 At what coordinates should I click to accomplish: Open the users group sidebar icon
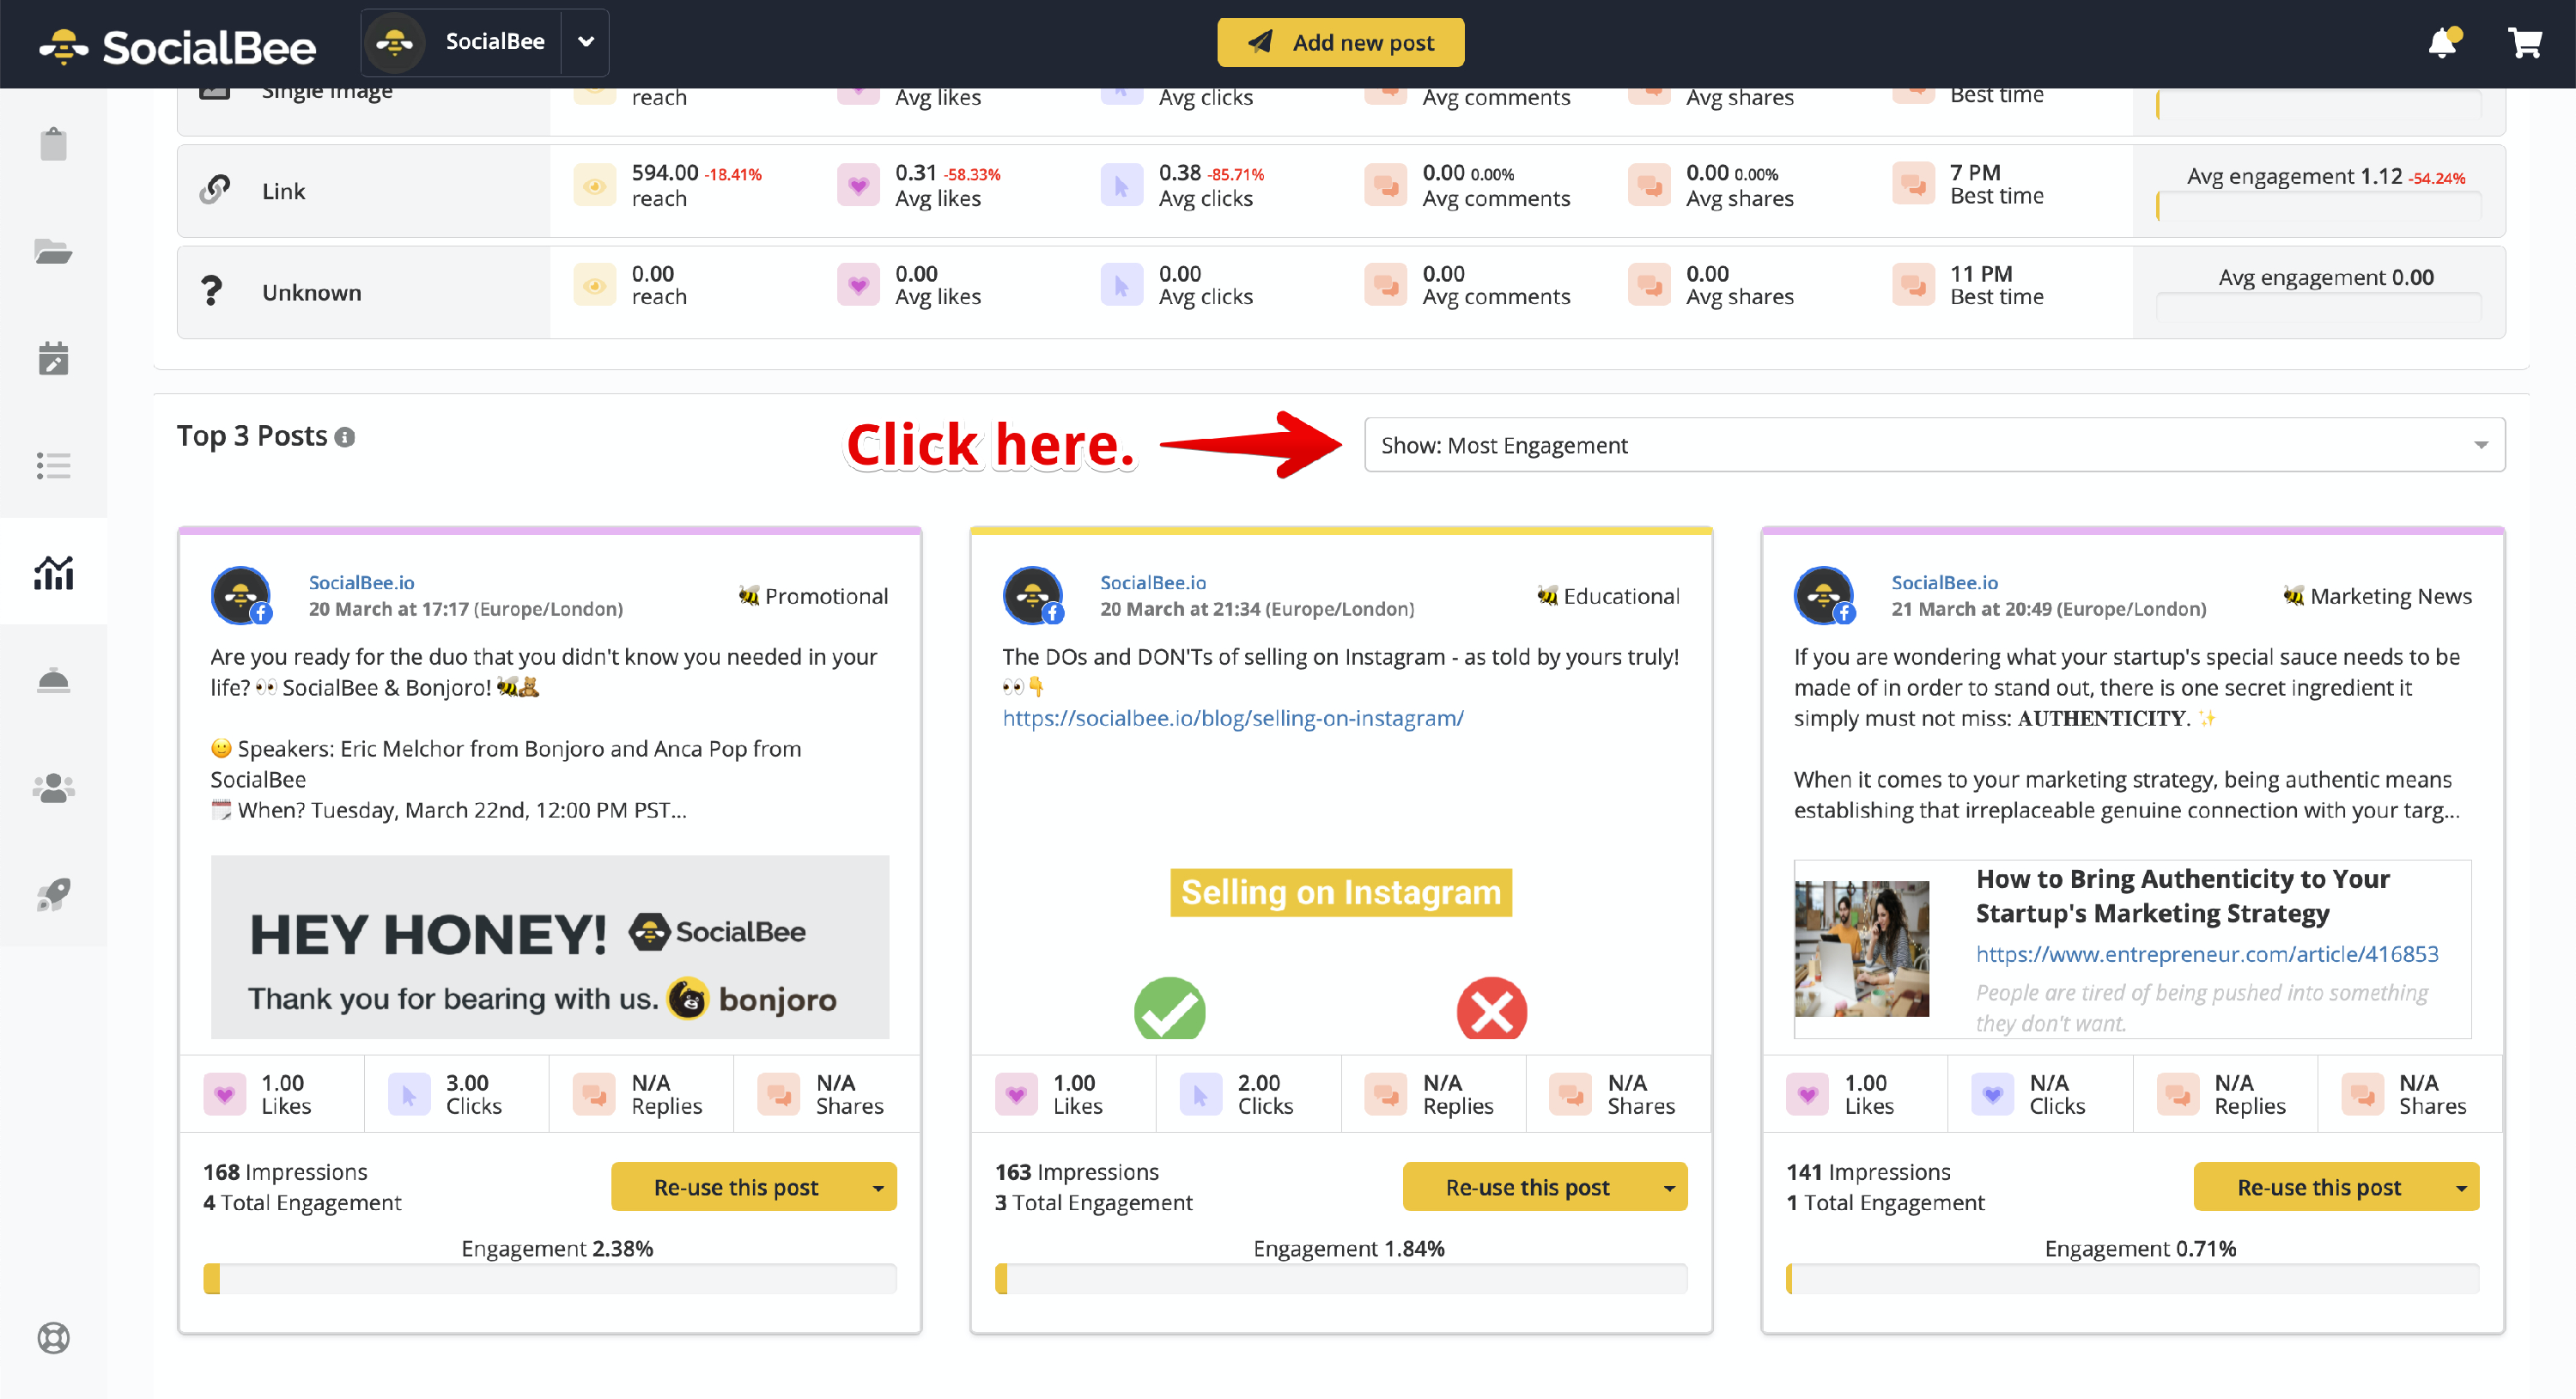(53, 788)
